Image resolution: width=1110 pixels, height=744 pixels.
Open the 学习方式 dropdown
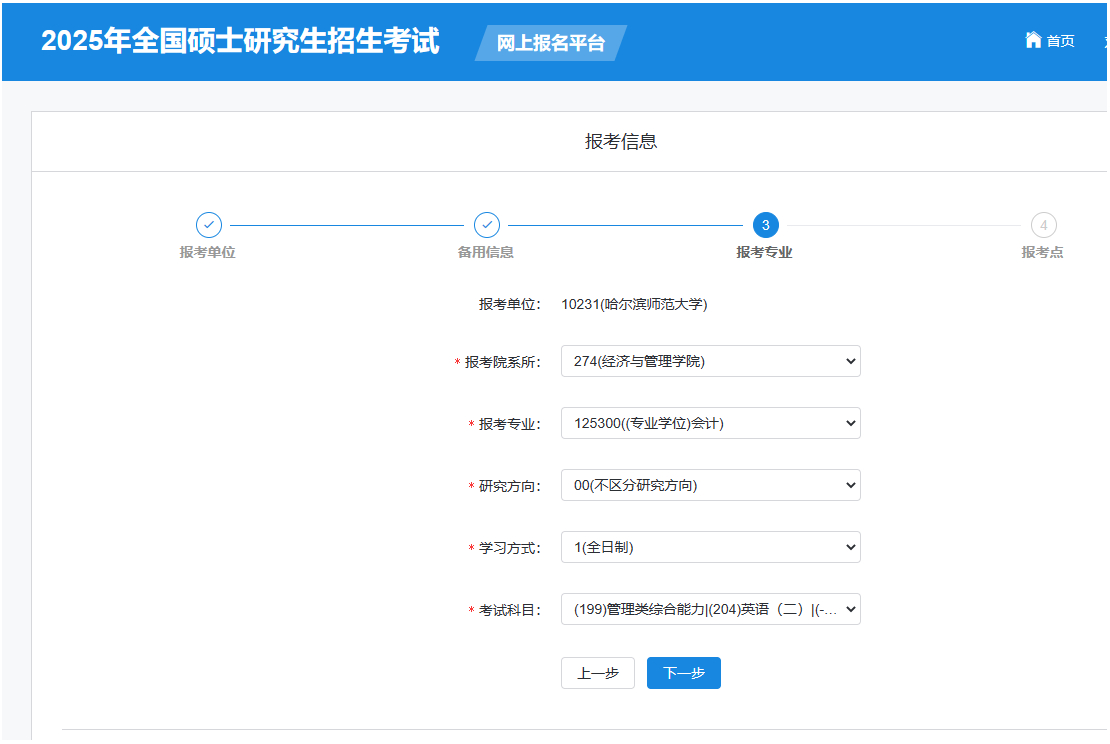[x=710, y=547]
